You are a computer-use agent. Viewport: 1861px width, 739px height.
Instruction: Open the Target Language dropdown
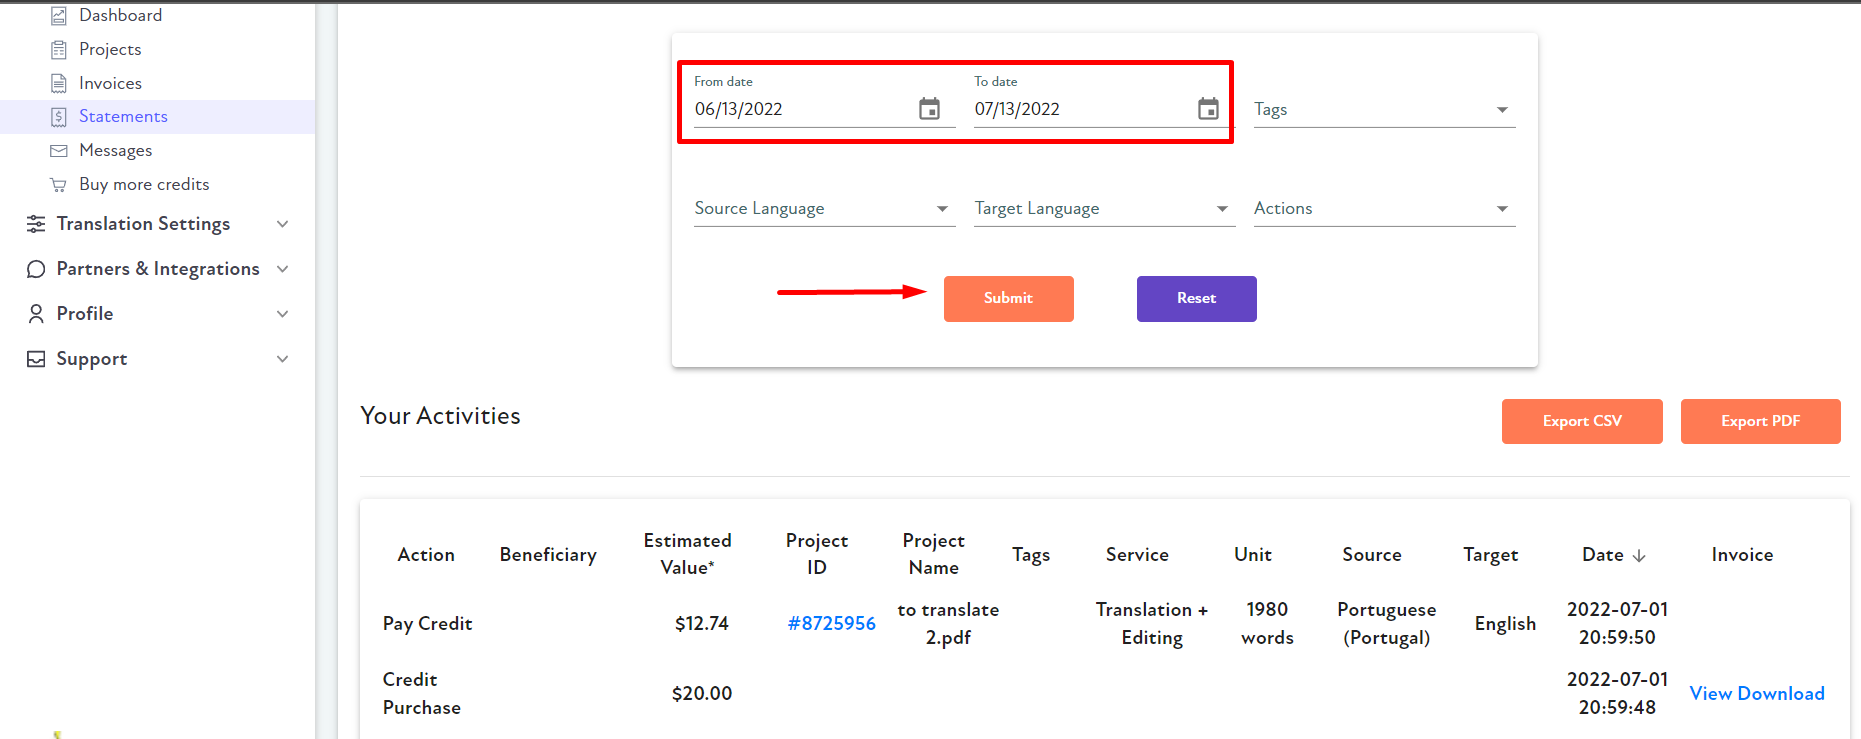[x=1103, y=209]
